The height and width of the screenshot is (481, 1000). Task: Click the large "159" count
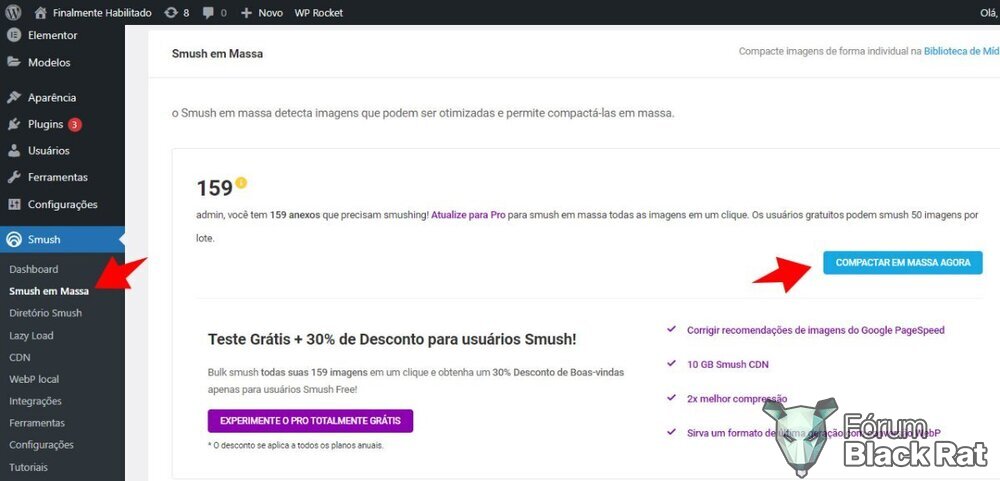pos(214,188)
